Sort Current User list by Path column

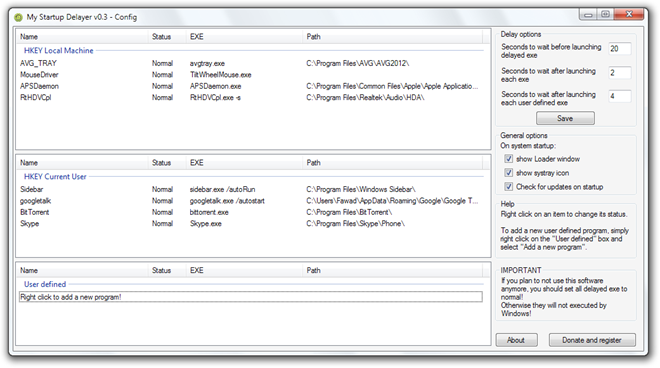point(392,163)
